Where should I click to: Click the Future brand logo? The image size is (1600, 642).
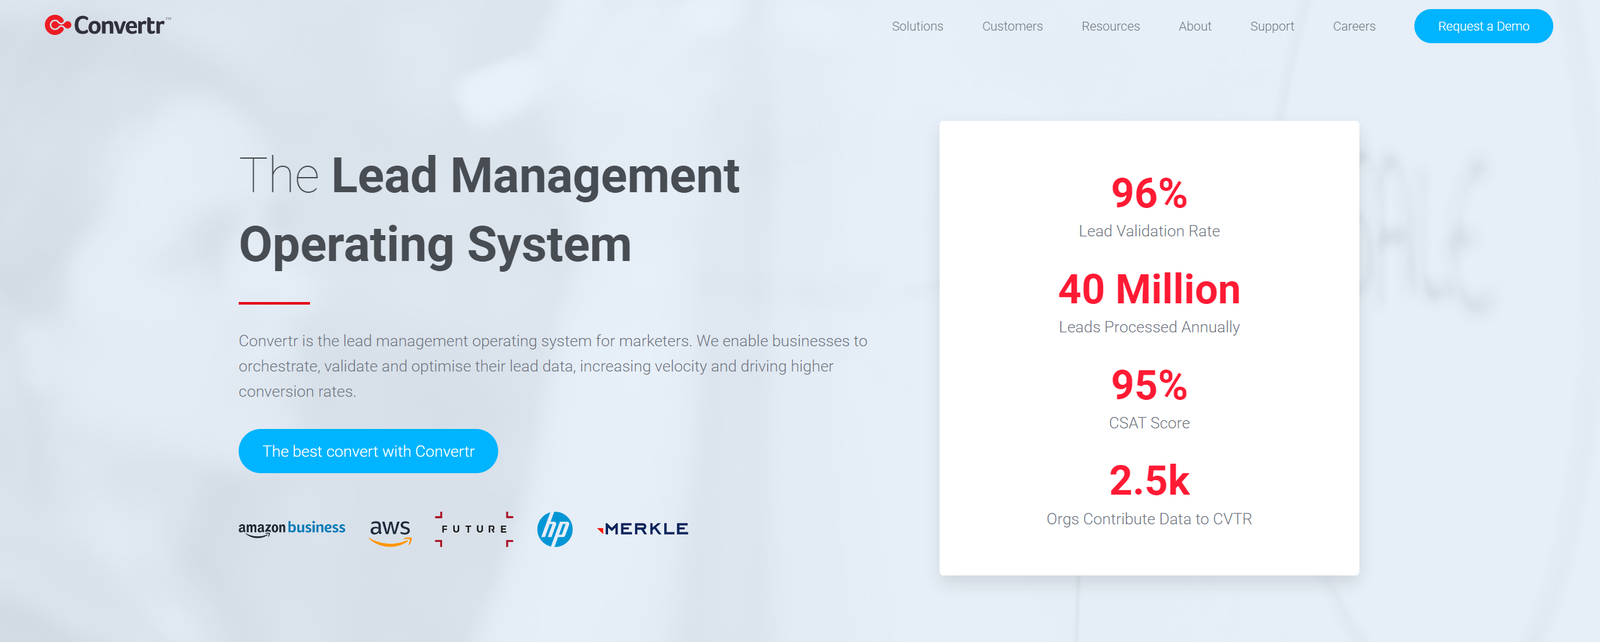pos(474,529)
